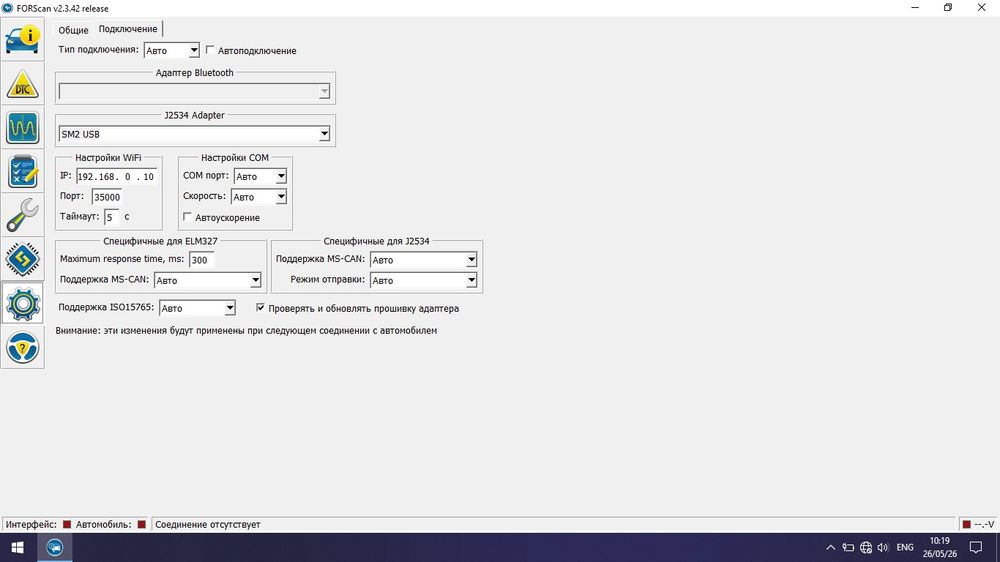Screen dimensions: 1000x562
Task: Click the Соединение отсутствует status text
Action: [208, 524]
